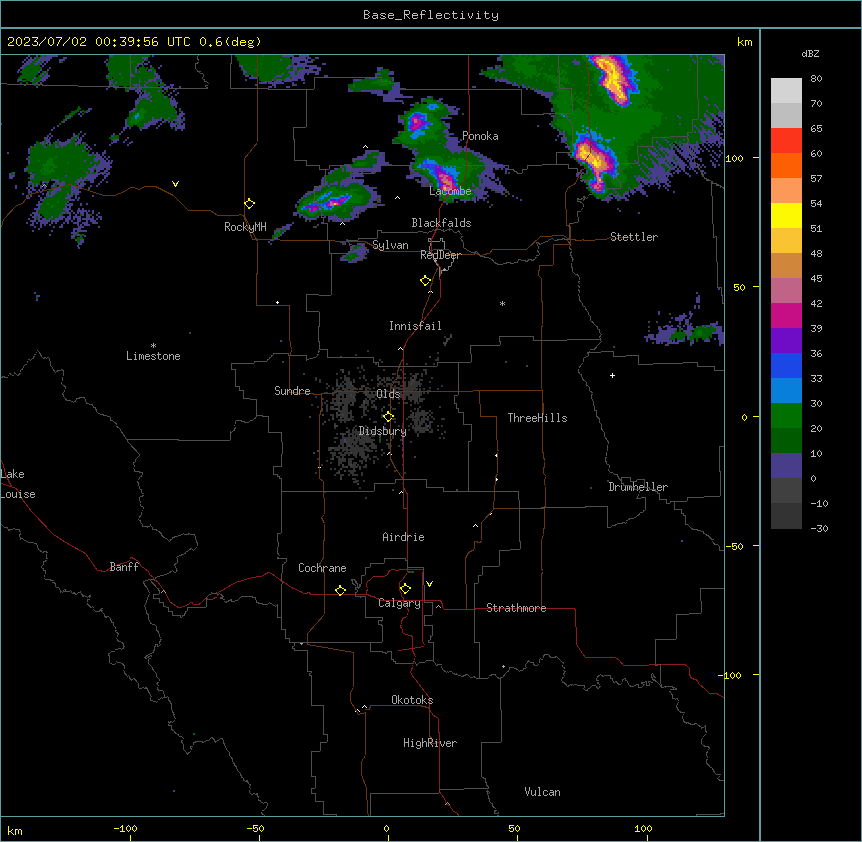Click the storm cell between RockyMH and Sylvan
This screenshot has width=862, height=842.
coord(333,202)
